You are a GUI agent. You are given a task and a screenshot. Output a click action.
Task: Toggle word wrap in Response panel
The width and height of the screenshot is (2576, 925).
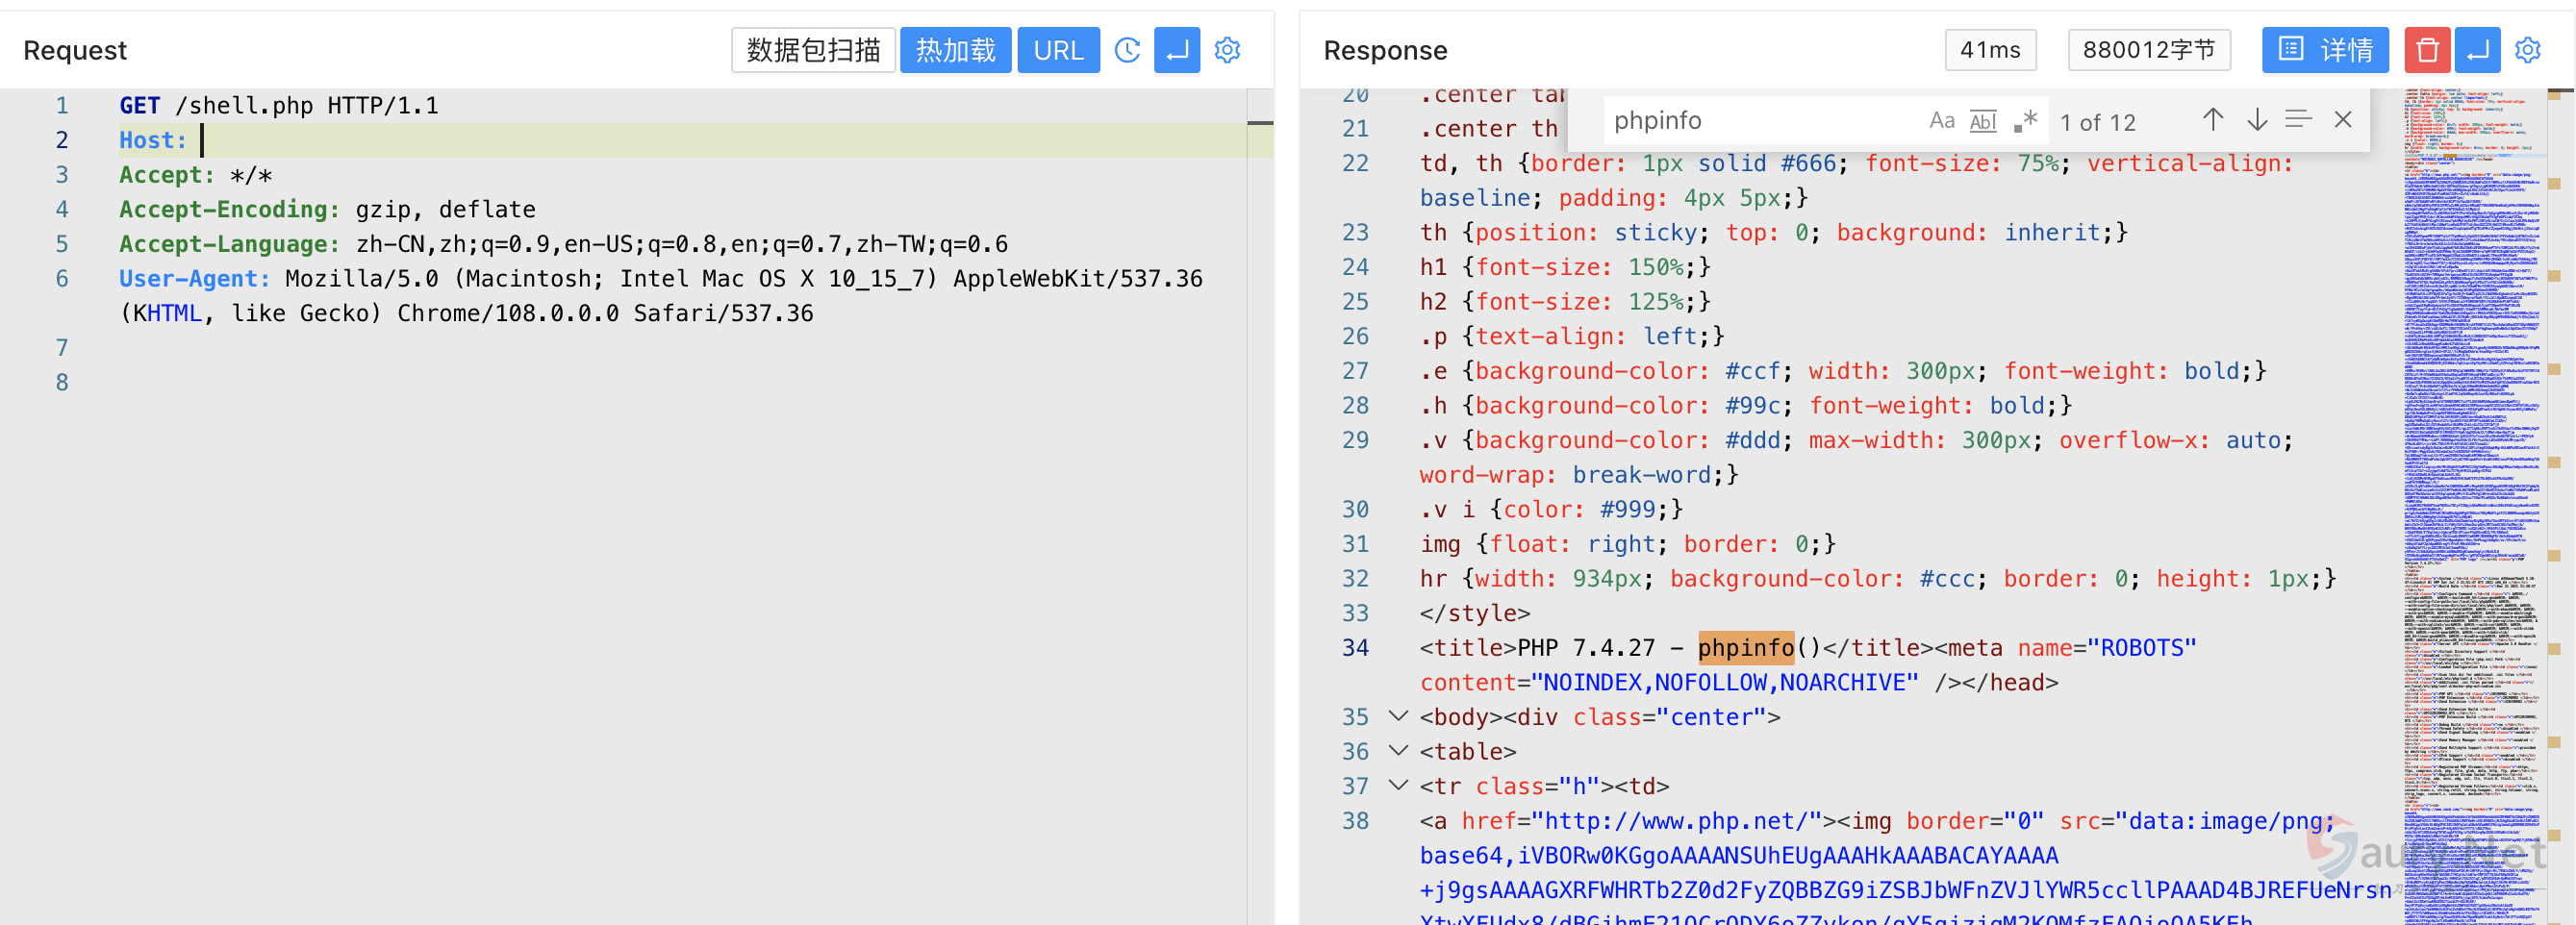(x=2477, y=50)
